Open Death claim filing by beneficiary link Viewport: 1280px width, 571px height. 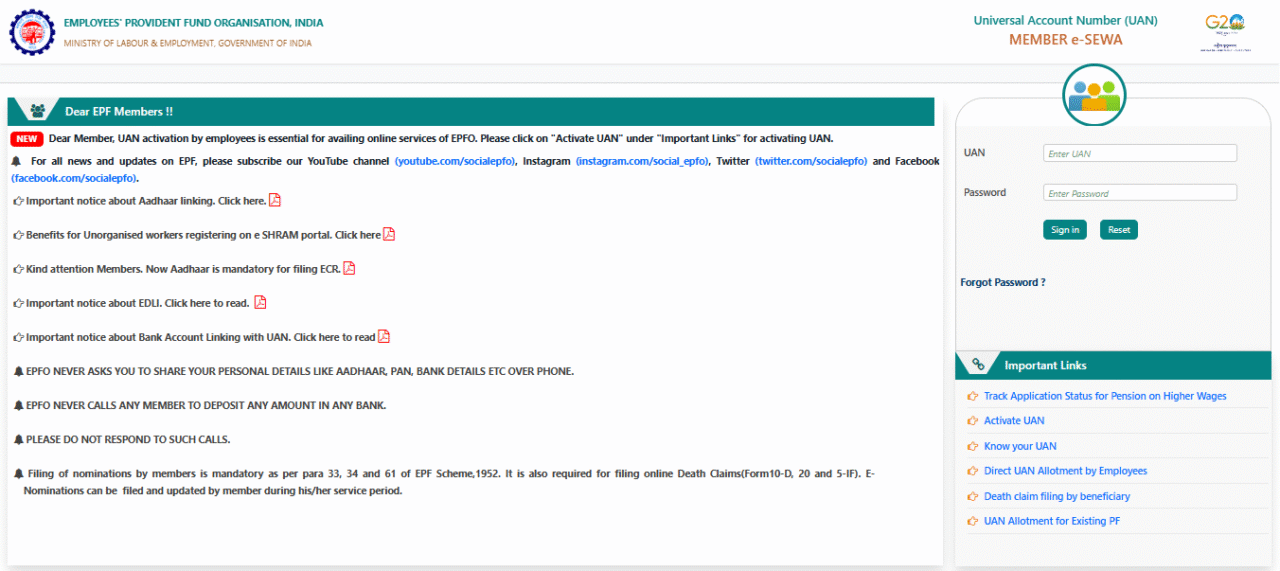tap(1057, 496)
